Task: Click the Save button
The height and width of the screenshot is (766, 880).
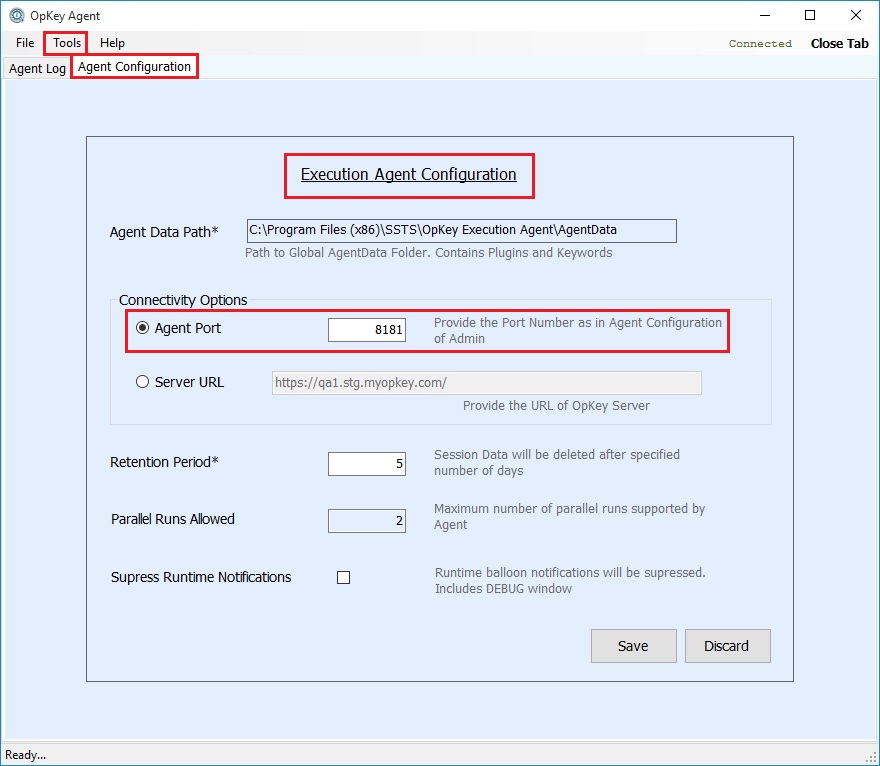Action: pyautogui.click(x=634, y=646)
